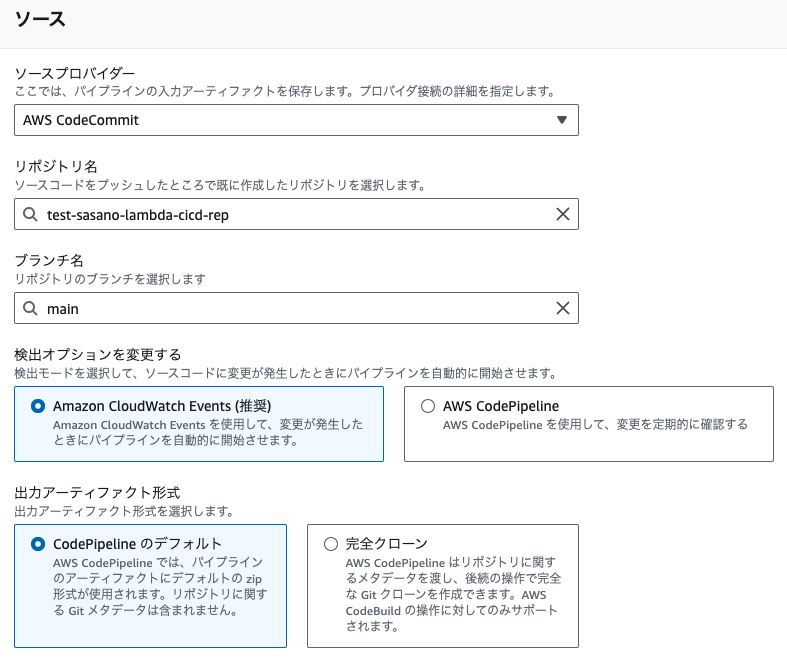
Task: Clear the branch name main
Action: [x=563, y=308]
